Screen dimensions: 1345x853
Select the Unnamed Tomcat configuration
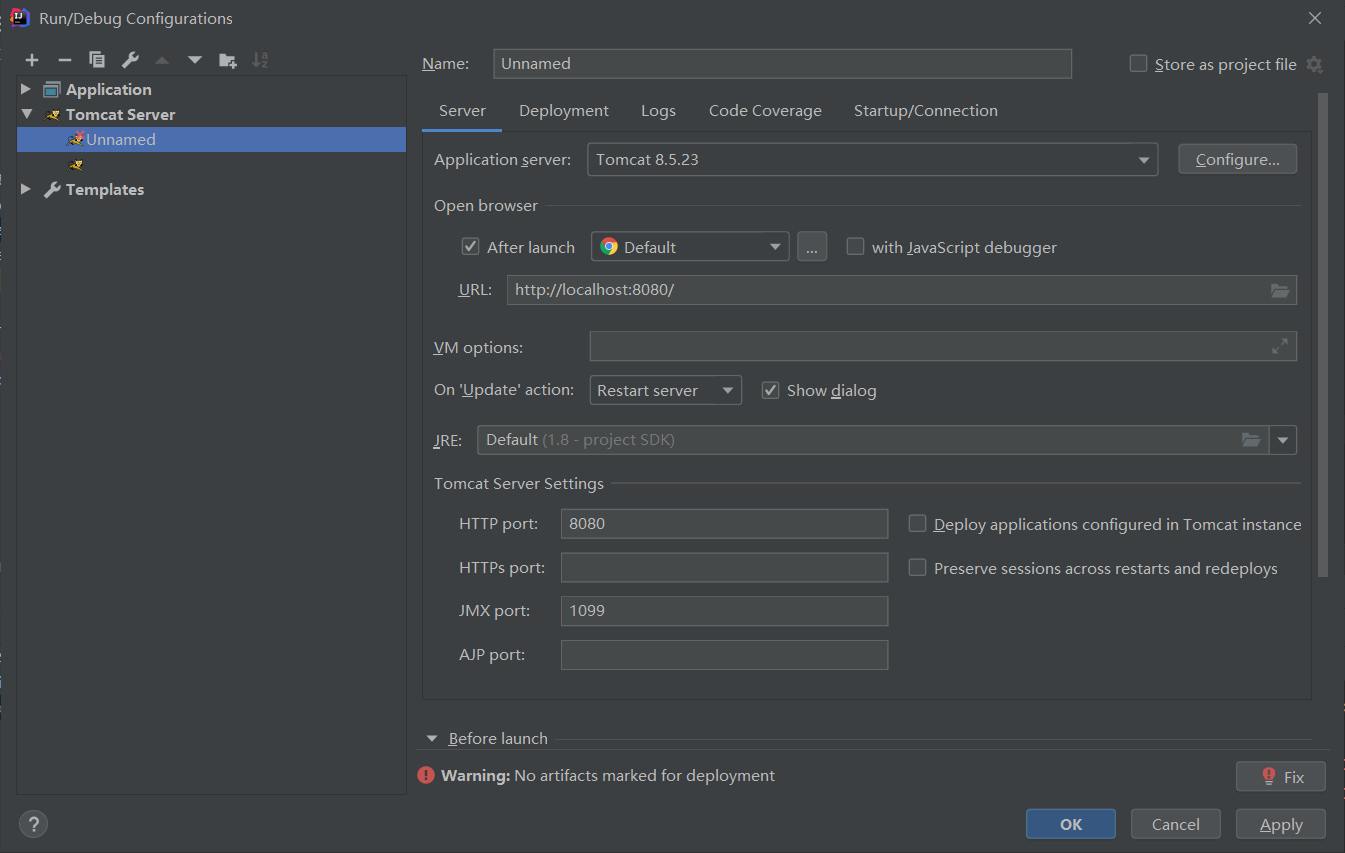(211, 139)
